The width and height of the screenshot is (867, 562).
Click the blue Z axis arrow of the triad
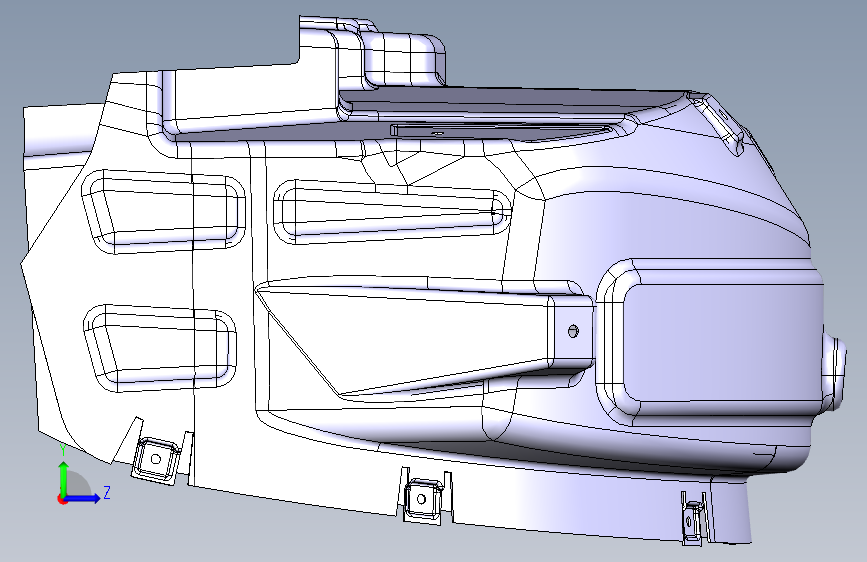[x=84, y=498]
